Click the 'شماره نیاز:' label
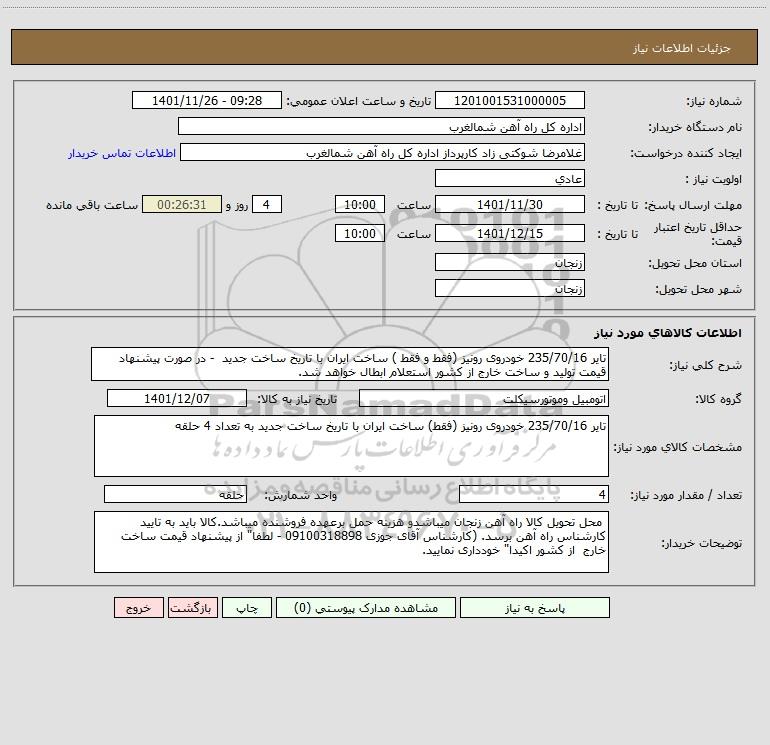The width and height of the screenshot is (770, 745). [714, 102]
